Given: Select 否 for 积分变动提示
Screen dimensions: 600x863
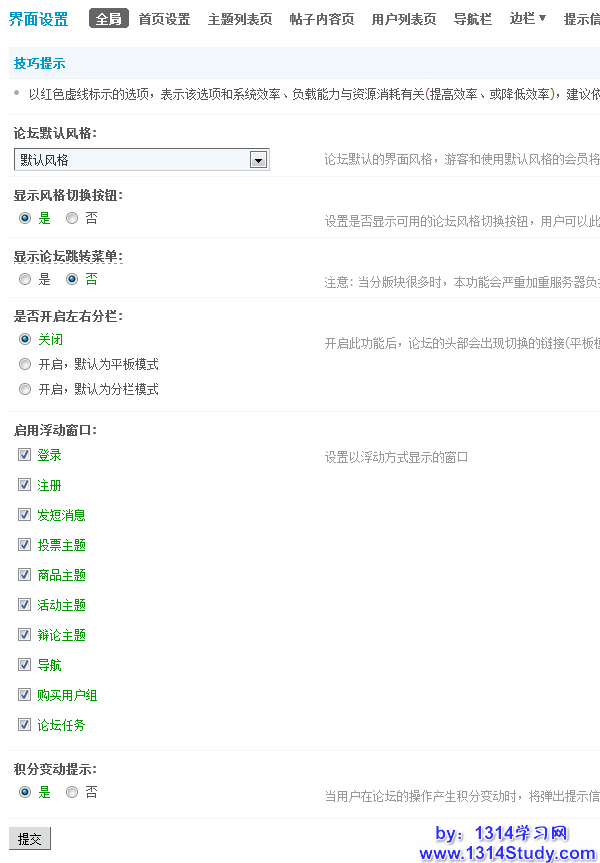Looking at the screenshot, I should [x=72, y=792].
